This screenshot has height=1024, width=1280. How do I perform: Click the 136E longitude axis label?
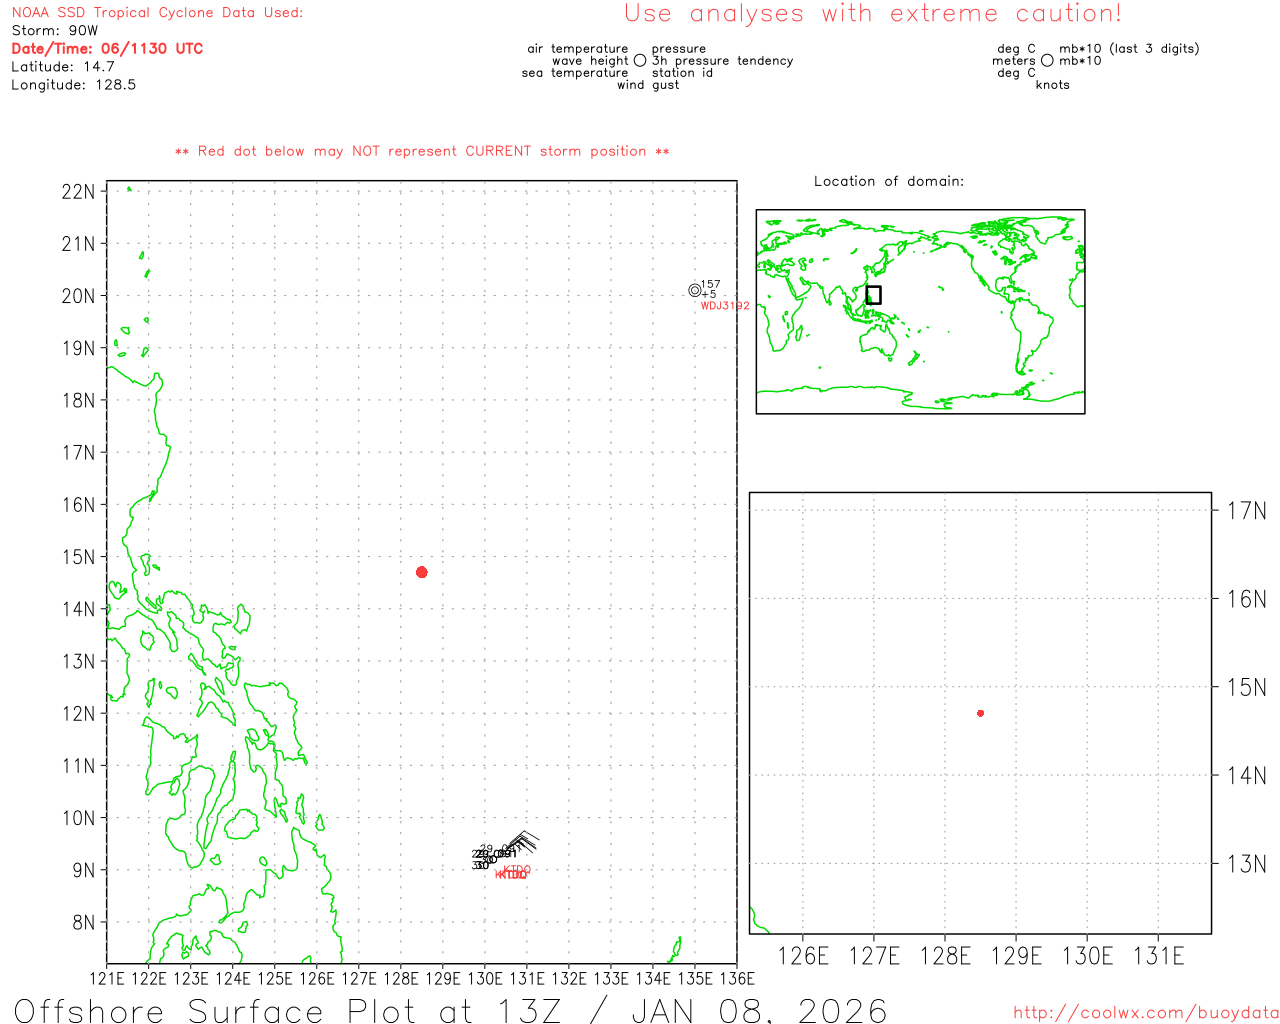736,978
